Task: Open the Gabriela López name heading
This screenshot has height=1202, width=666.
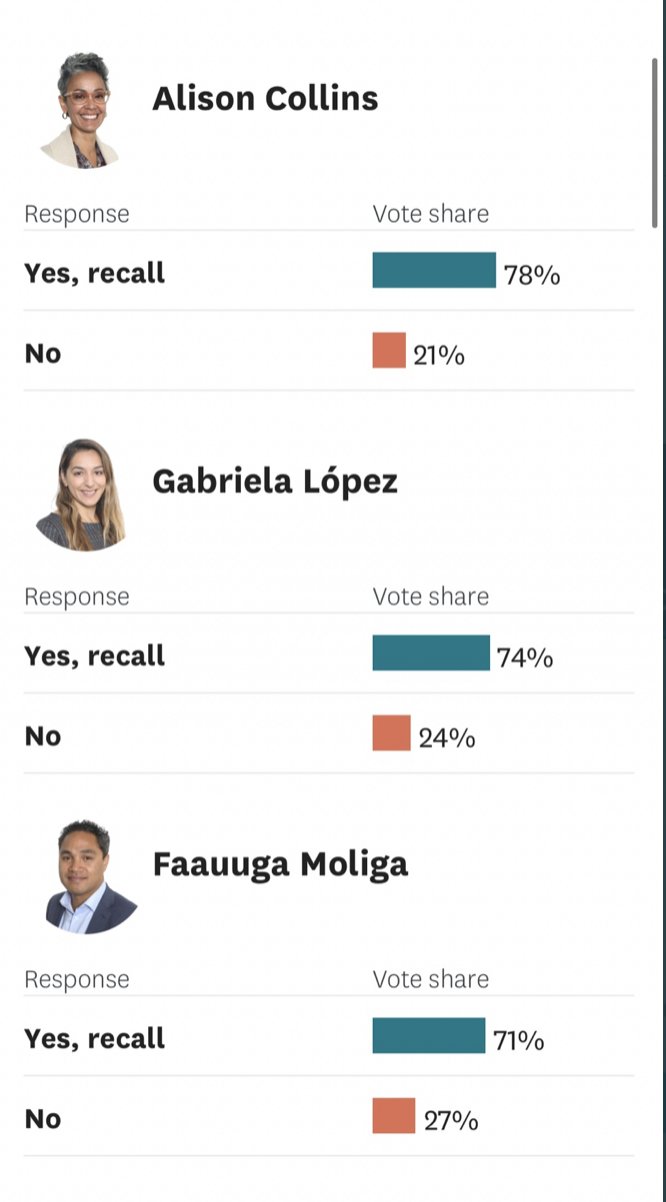Action: (275, 482)
